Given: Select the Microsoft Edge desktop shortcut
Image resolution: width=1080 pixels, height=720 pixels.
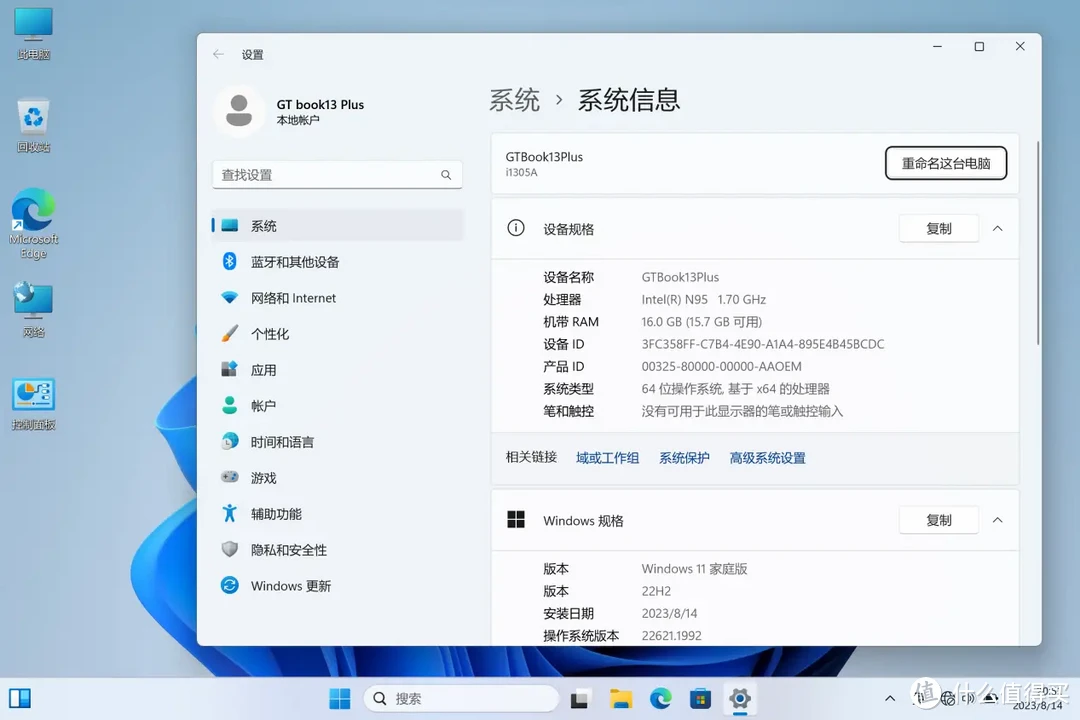Looking at the screenshot, I should click(x=33, y=223).
